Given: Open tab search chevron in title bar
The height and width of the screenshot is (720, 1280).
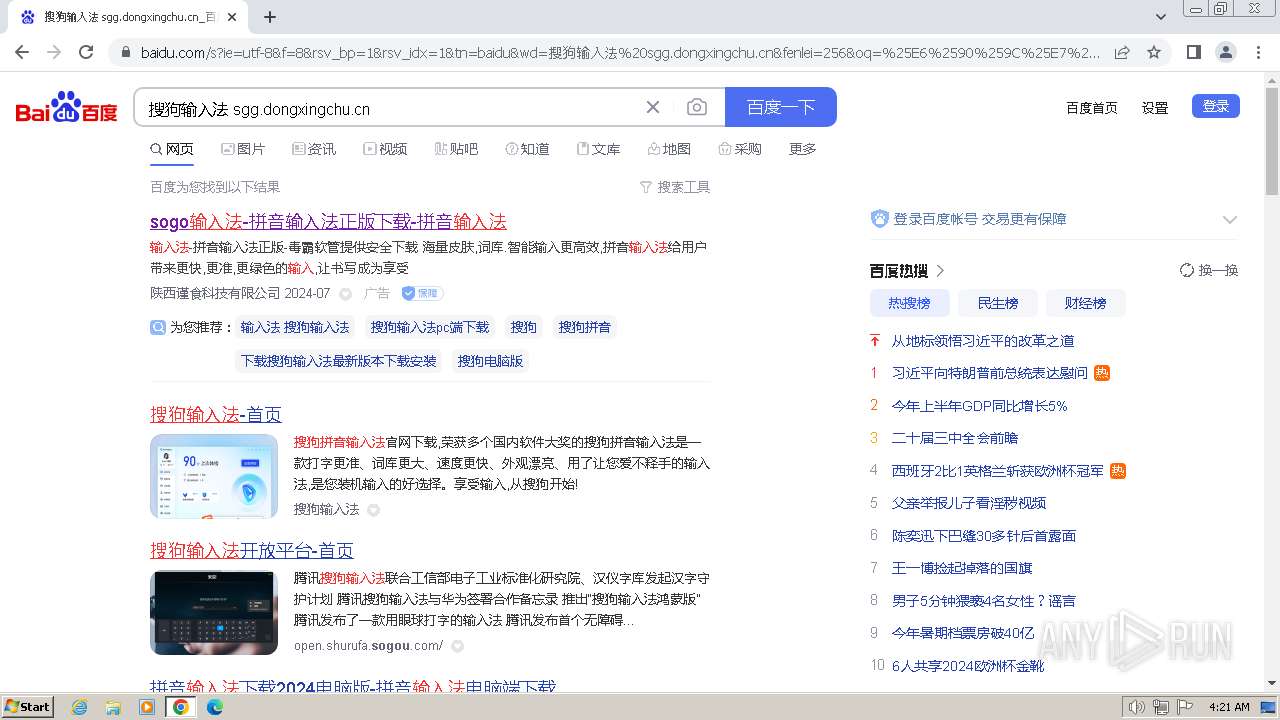Looking at the screenshot, I should point(1161,17).
